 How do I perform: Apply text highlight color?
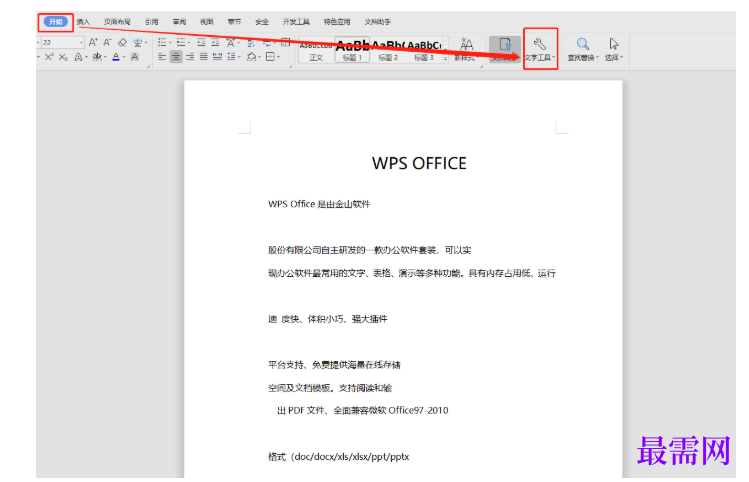tap(97, 57)
